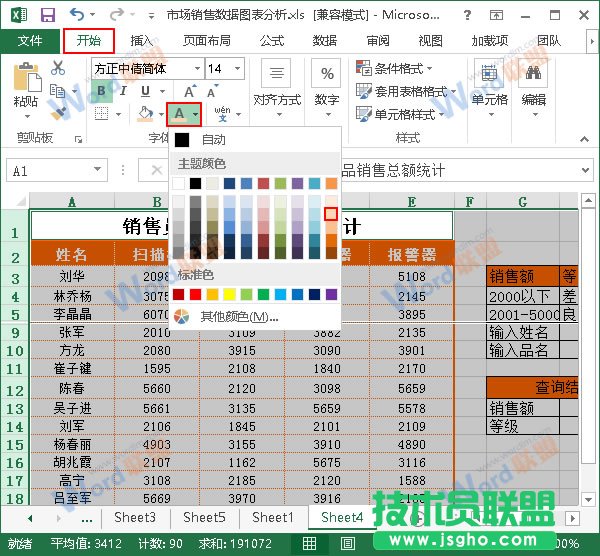Image resolution: width=600 pixels, height=556 pixels.
Task: Open 套用表格格式 table format
Action: (406, 91)
